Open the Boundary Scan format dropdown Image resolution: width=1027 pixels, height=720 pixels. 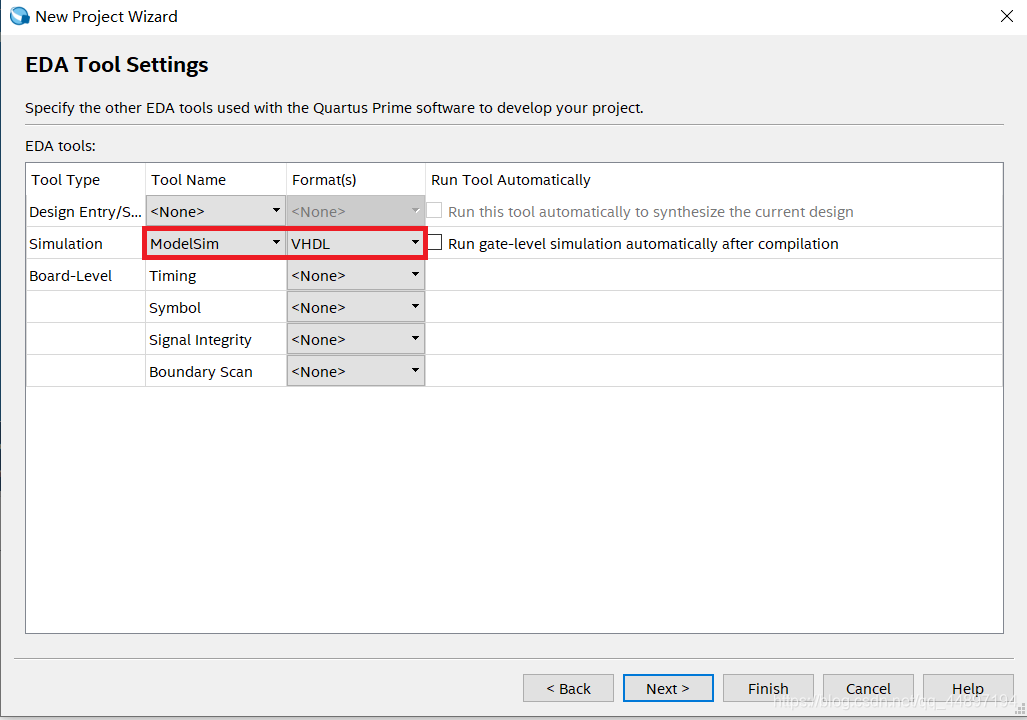click(x=356, y=371)
